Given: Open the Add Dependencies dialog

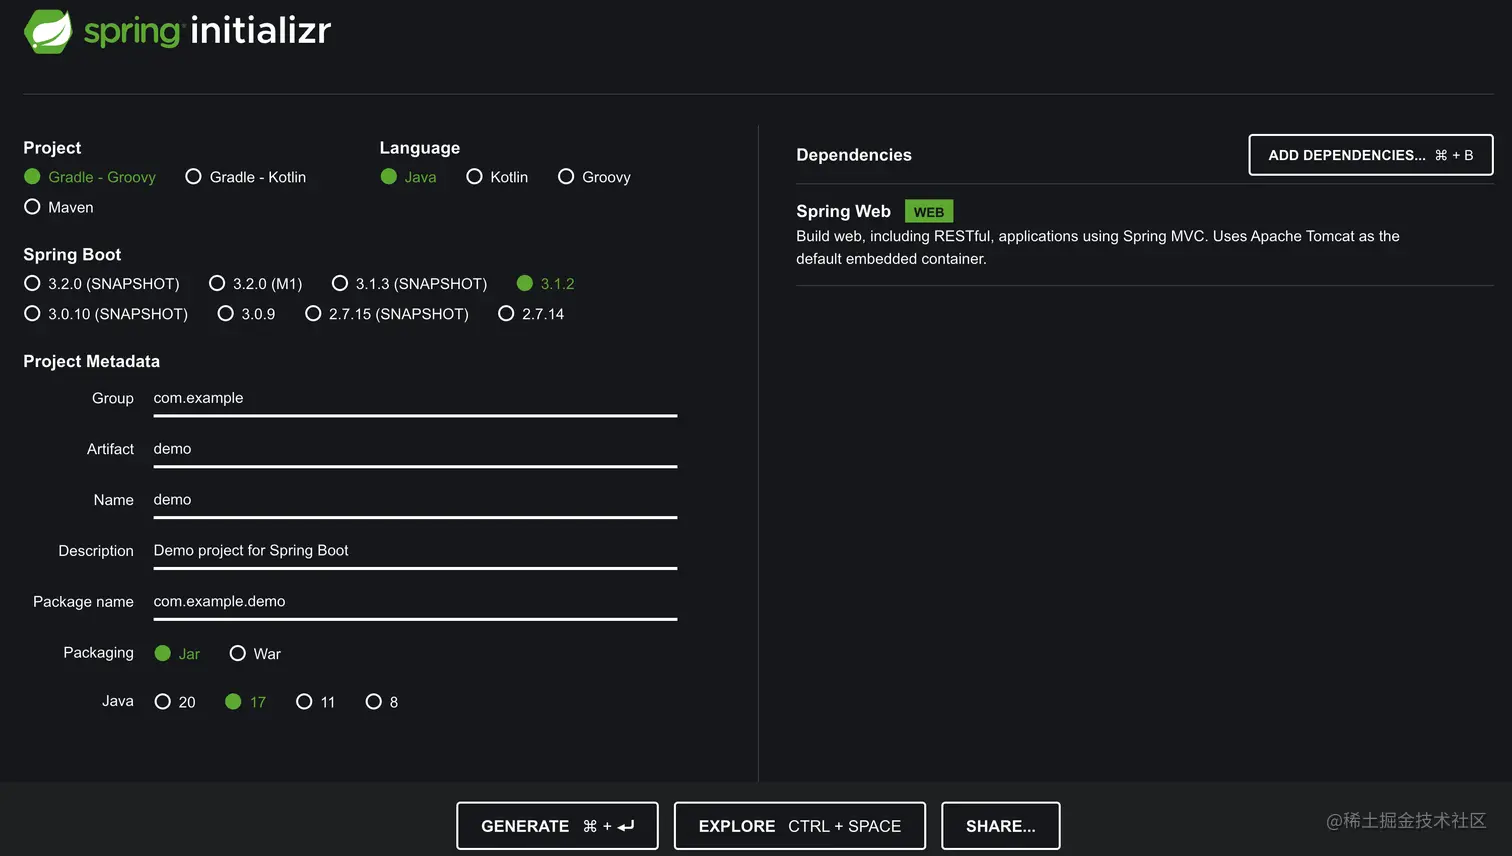Looking at the screenshot, I should pos(1371,155).
